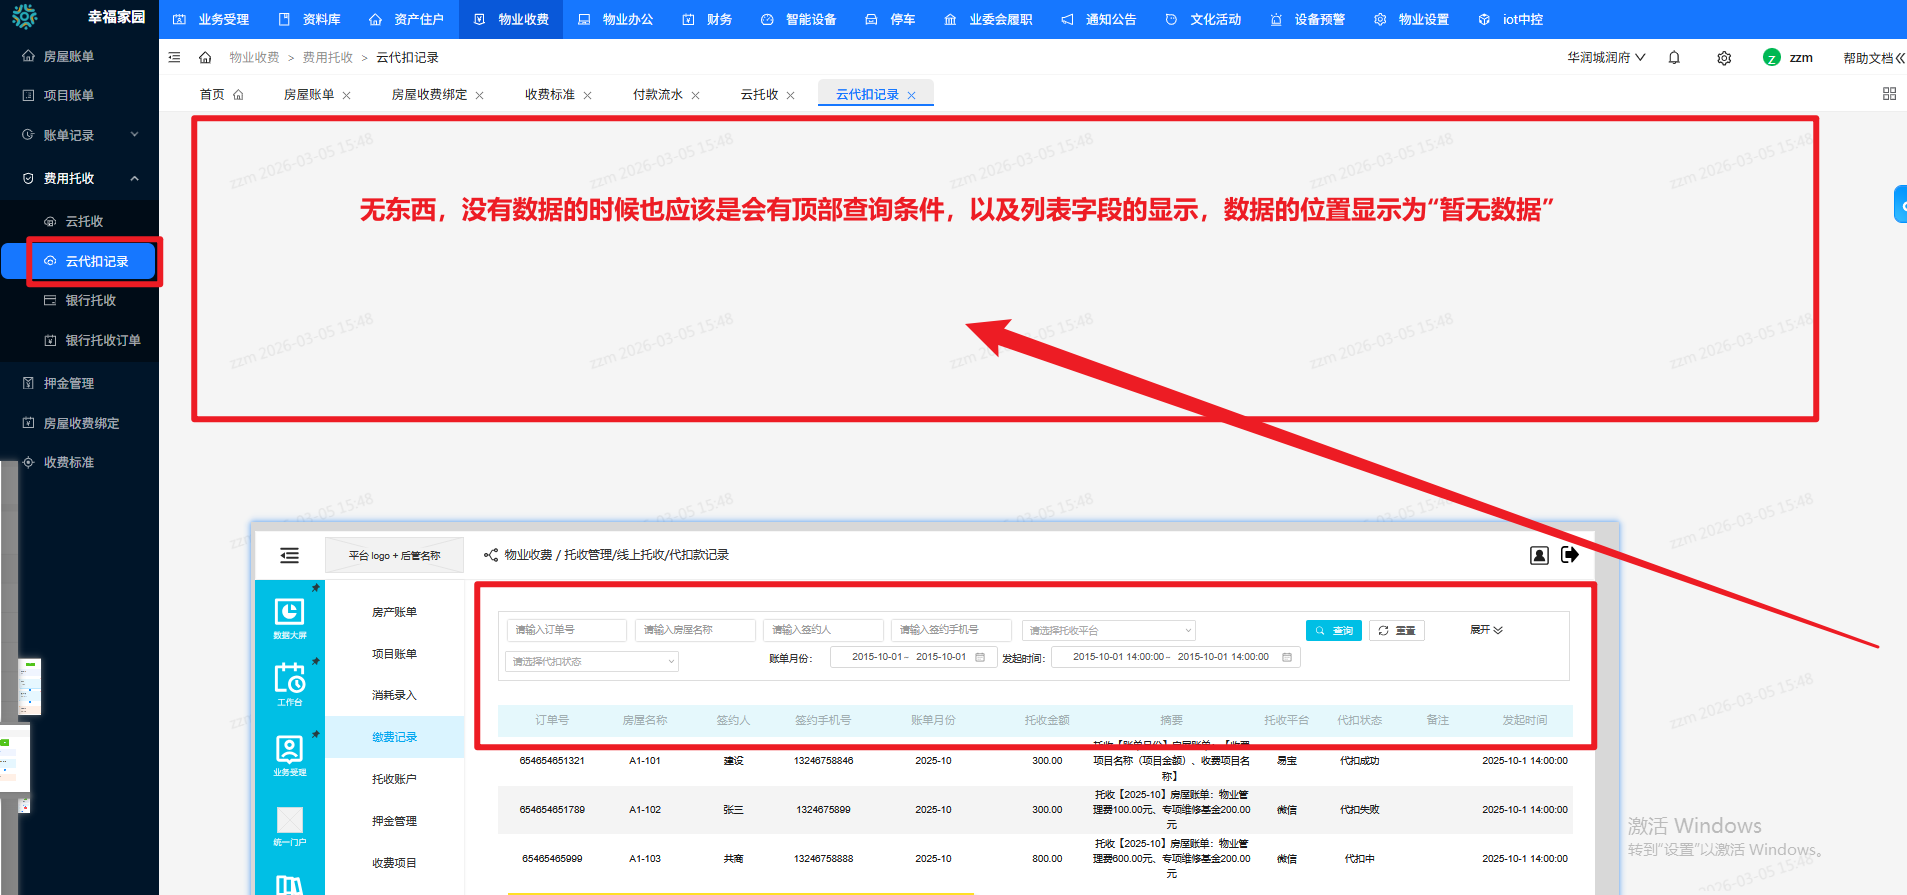
Task: Click the blue floating tab on the right edge
Action: point(1899,204)
